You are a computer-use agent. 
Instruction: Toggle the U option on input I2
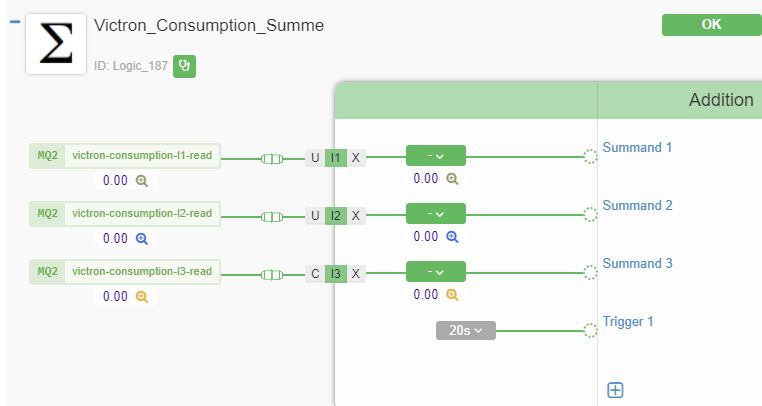click(315, 215)
